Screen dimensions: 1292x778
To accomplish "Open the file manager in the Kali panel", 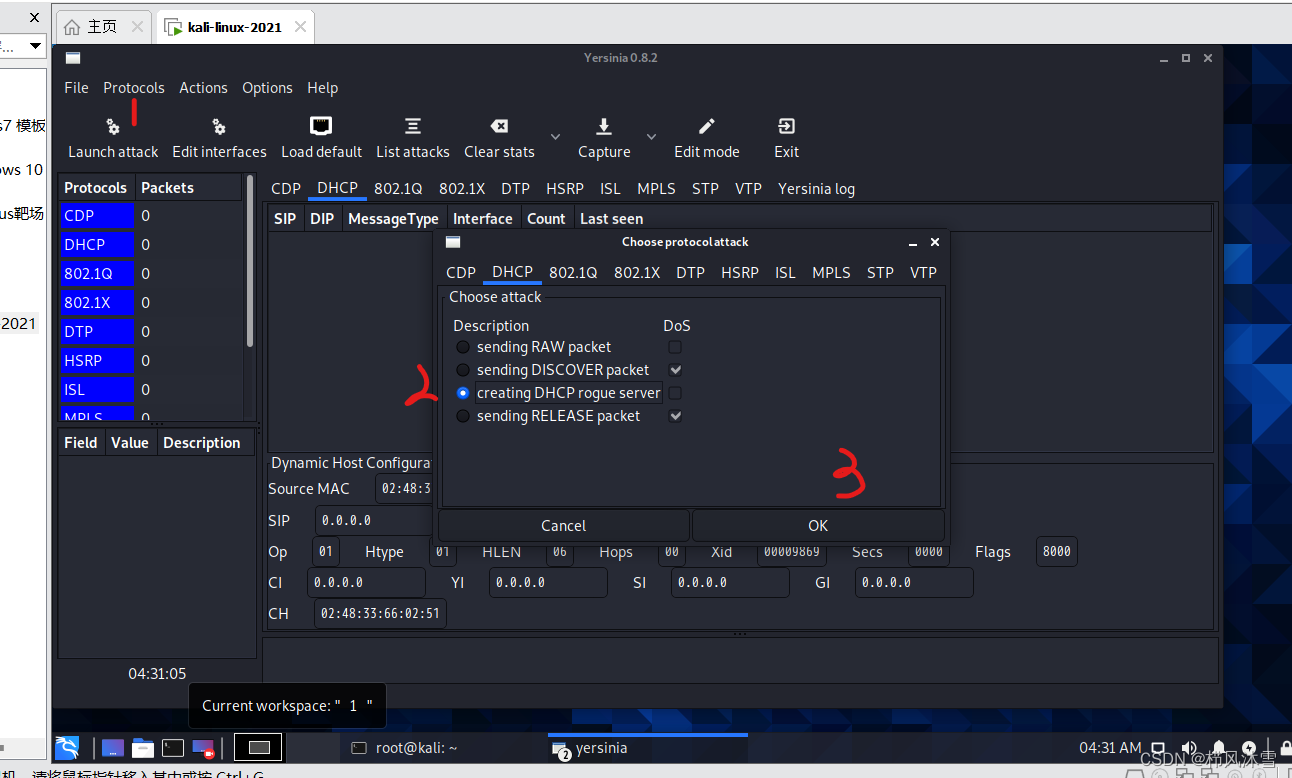I will click(142, 747).
